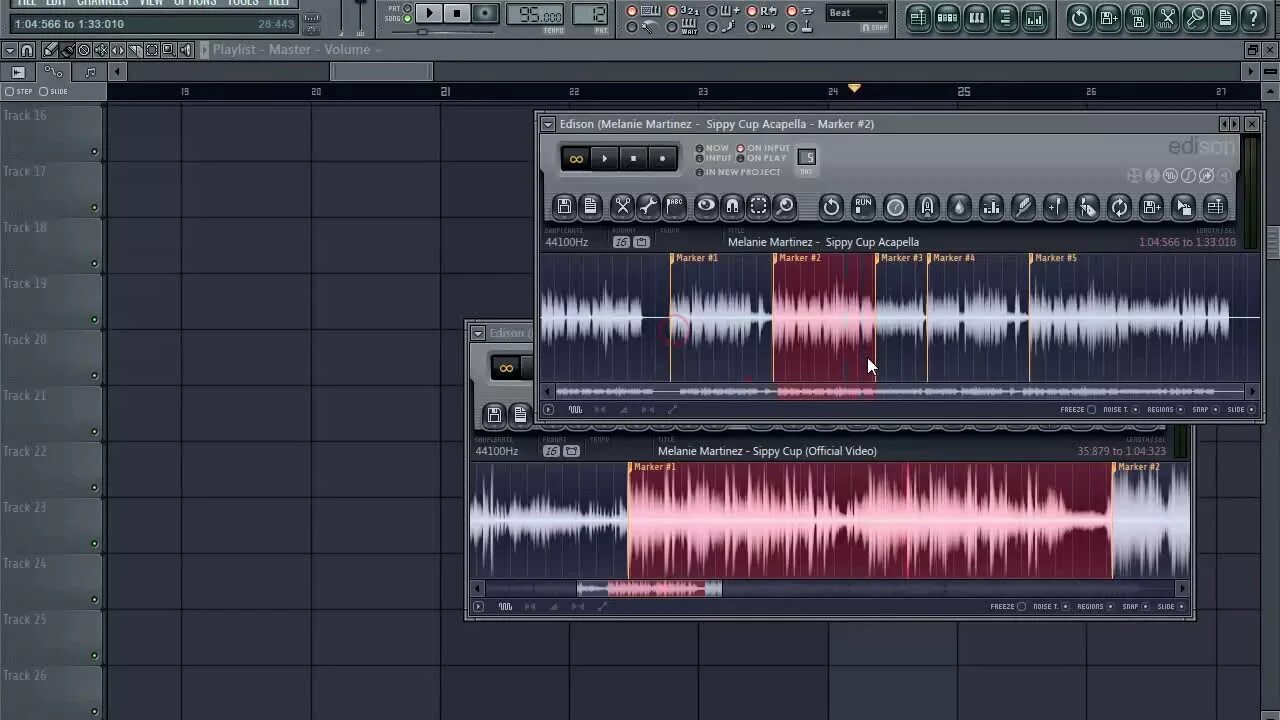Open the blur droplet tool in Edison
This screenshot has width=1280, height=720.
point(959,207)
